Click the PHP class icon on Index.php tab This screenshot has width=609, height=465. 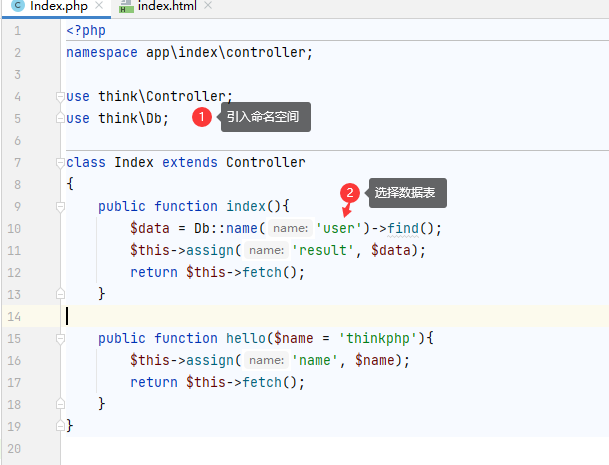(x=17, y=7)
